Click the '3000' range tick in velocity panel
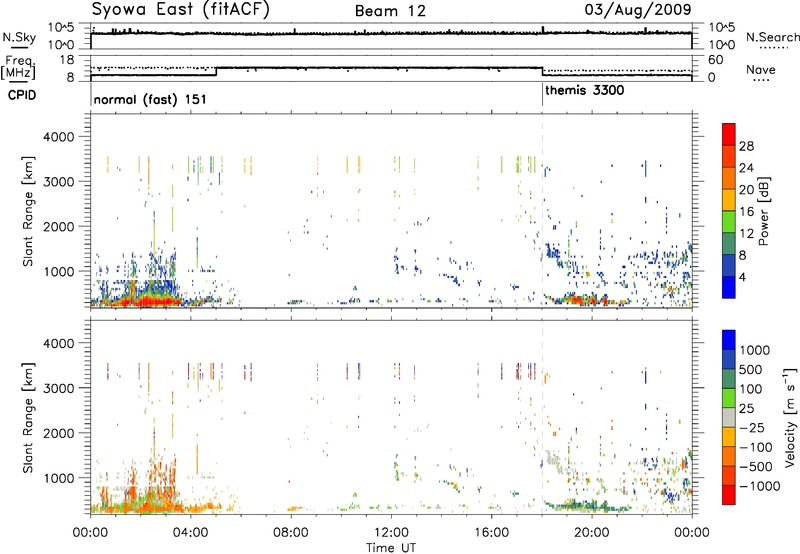The height and width of the screenshot is (554, 800). [58, 388]
